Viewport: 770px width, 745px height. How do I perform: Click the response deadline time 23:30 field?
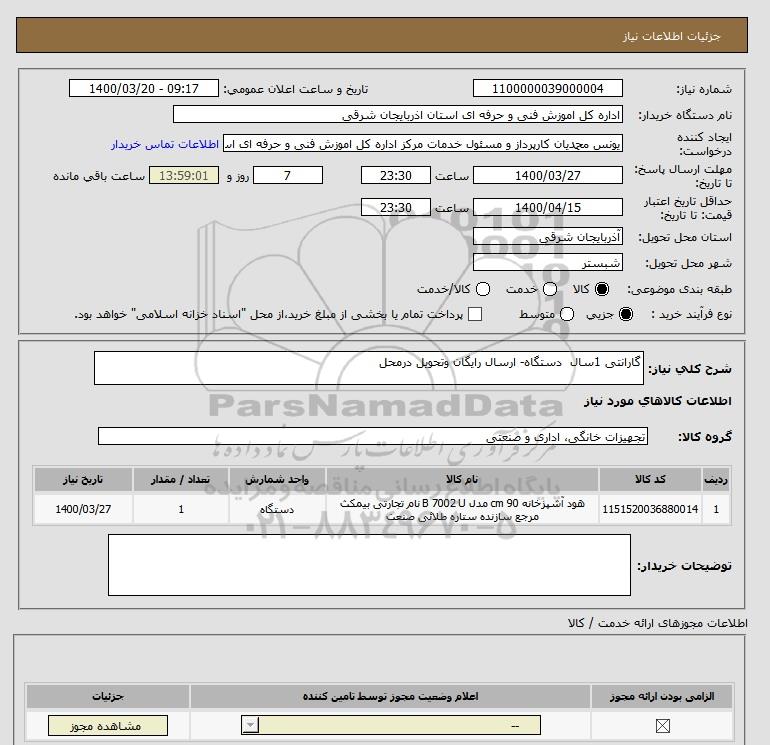[x=396, y=175]
